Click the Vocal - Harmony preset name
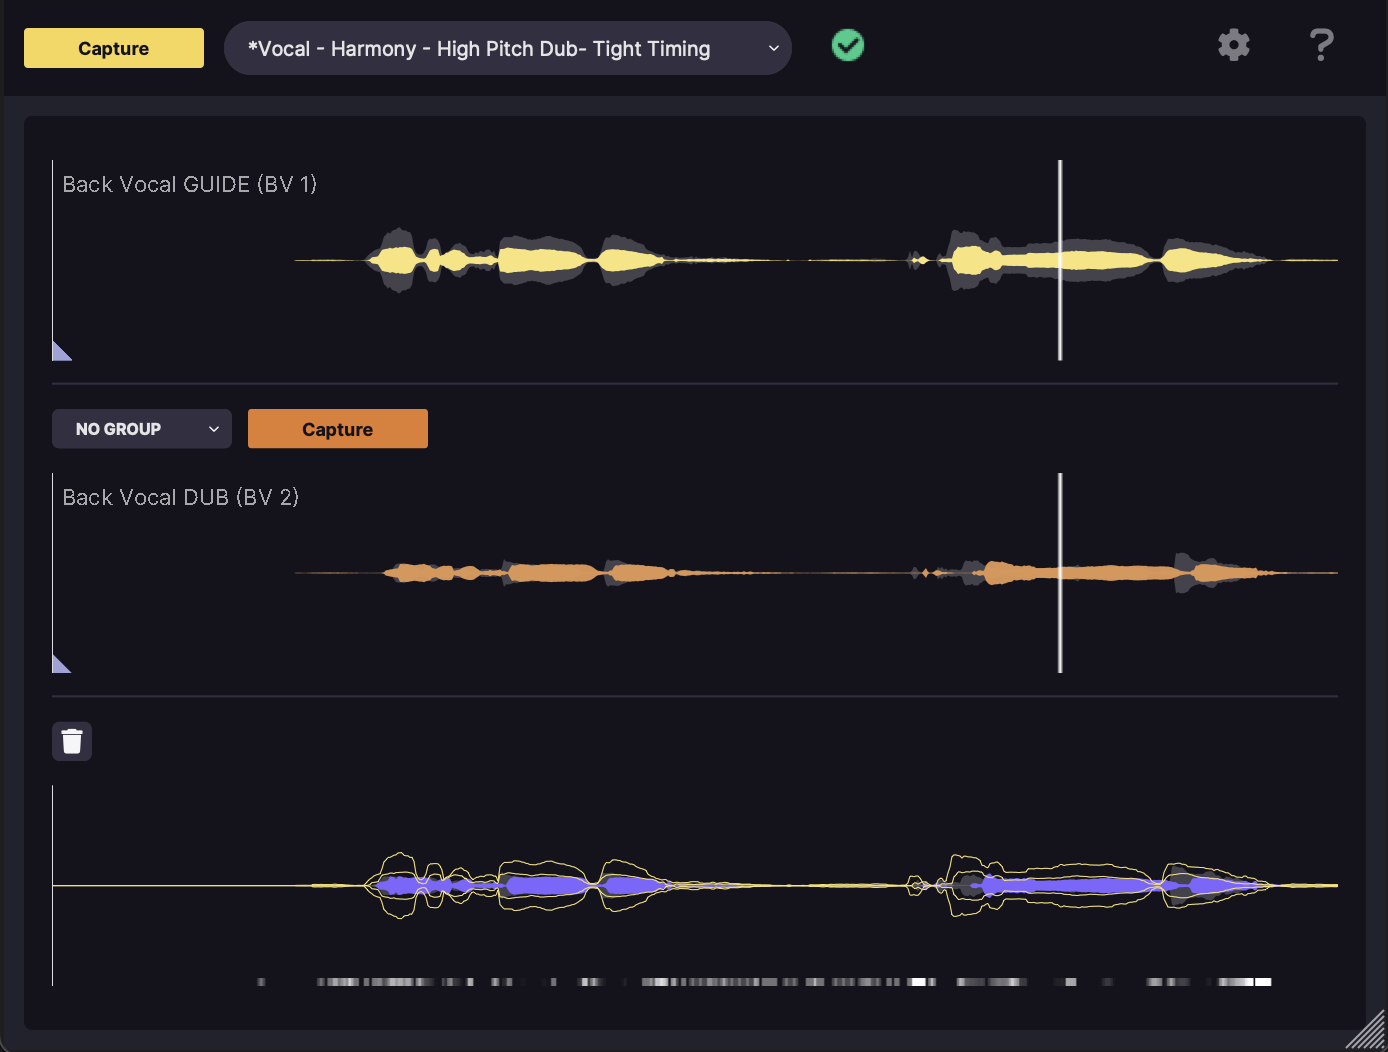Image resolution: width=1388 pixels, height=1052 pixels. tap(479, 49)
